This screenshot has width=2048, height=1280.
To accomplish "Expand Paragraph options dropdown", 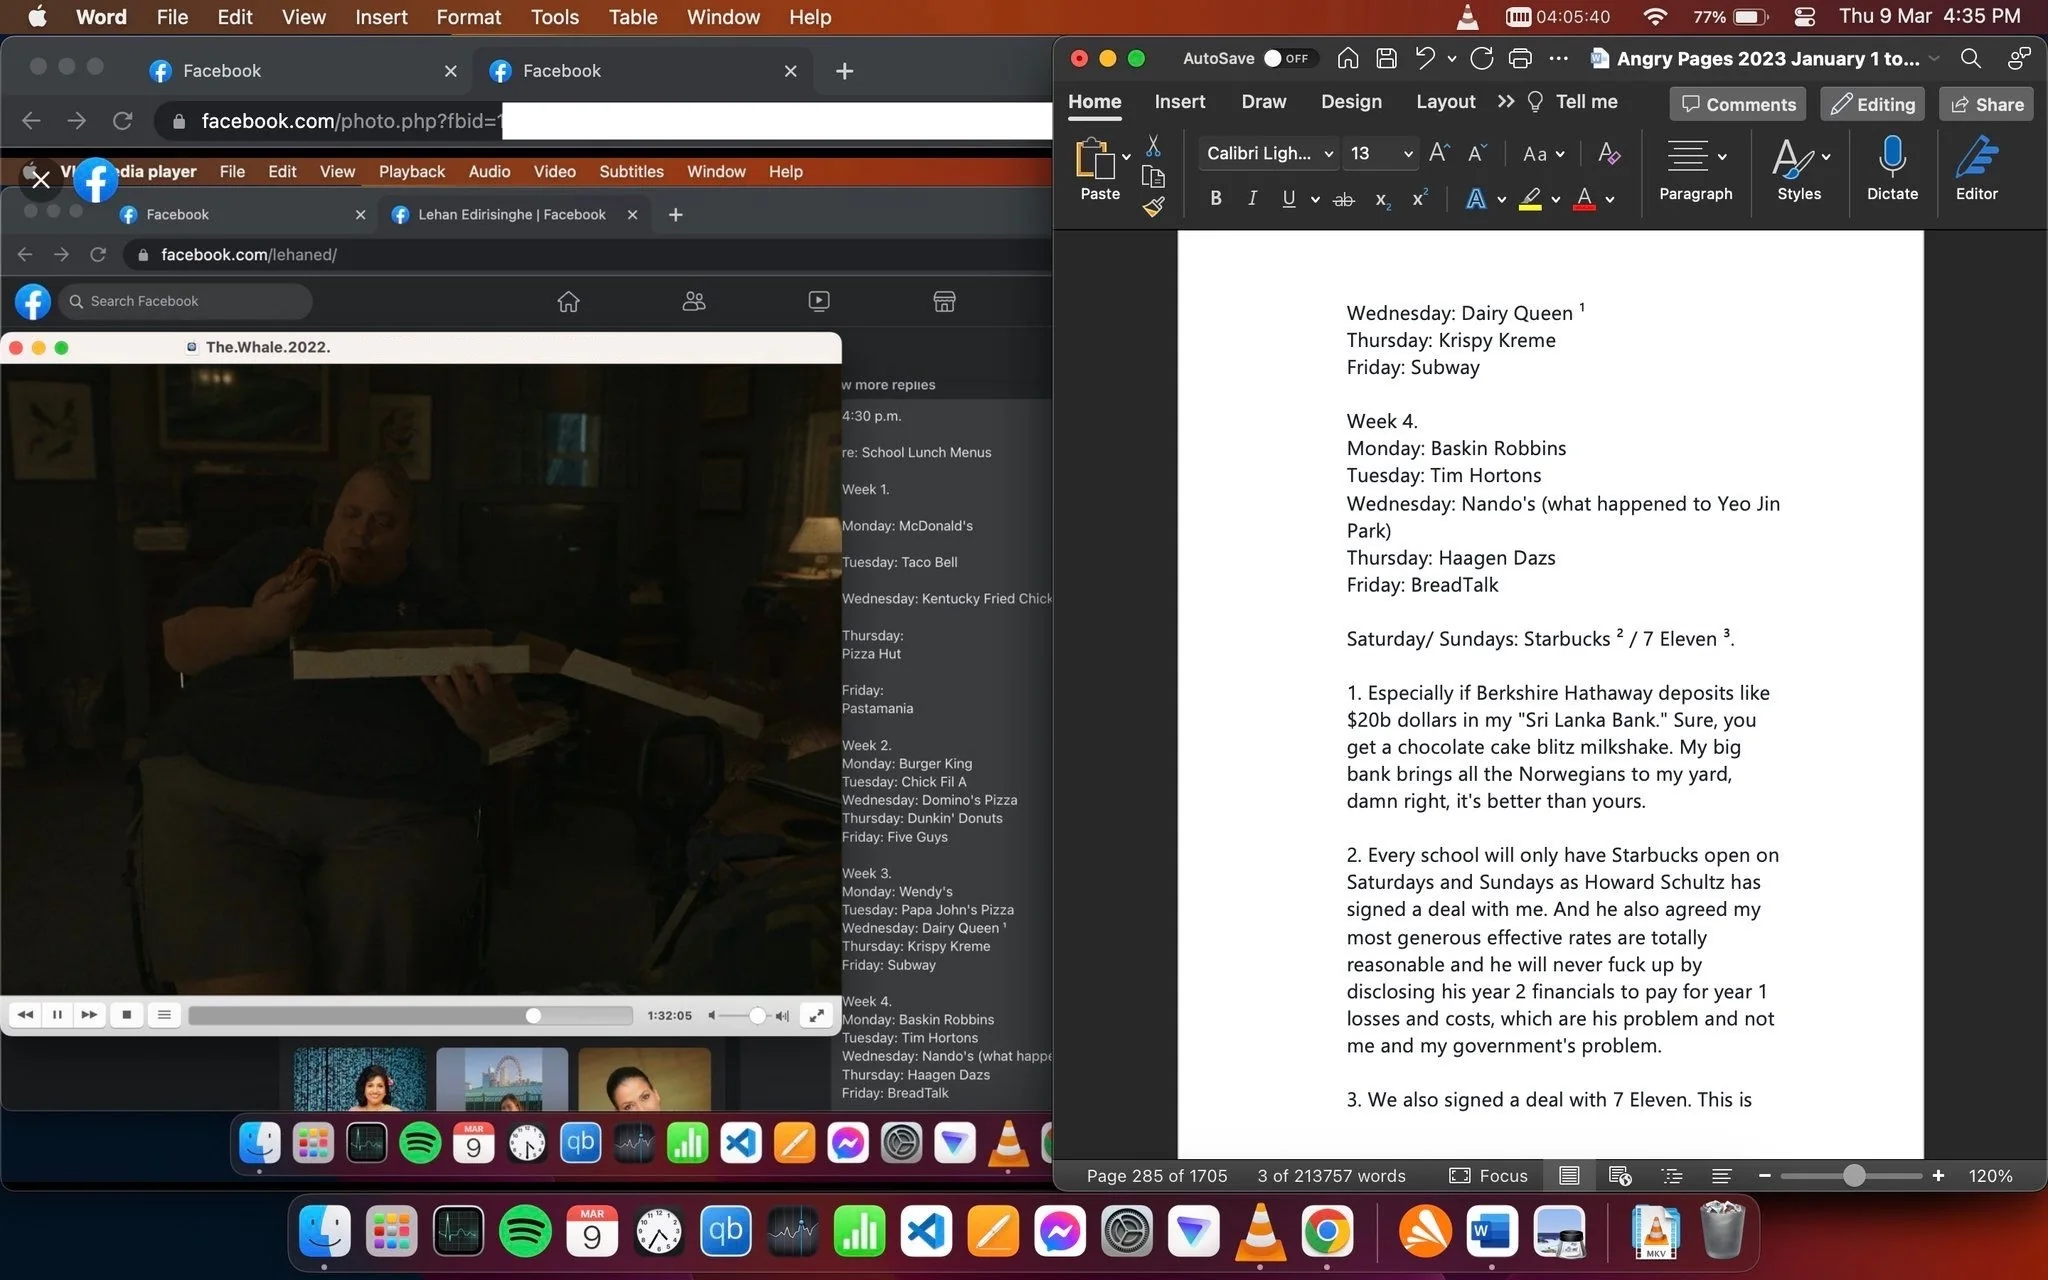I will (1722, 157).
